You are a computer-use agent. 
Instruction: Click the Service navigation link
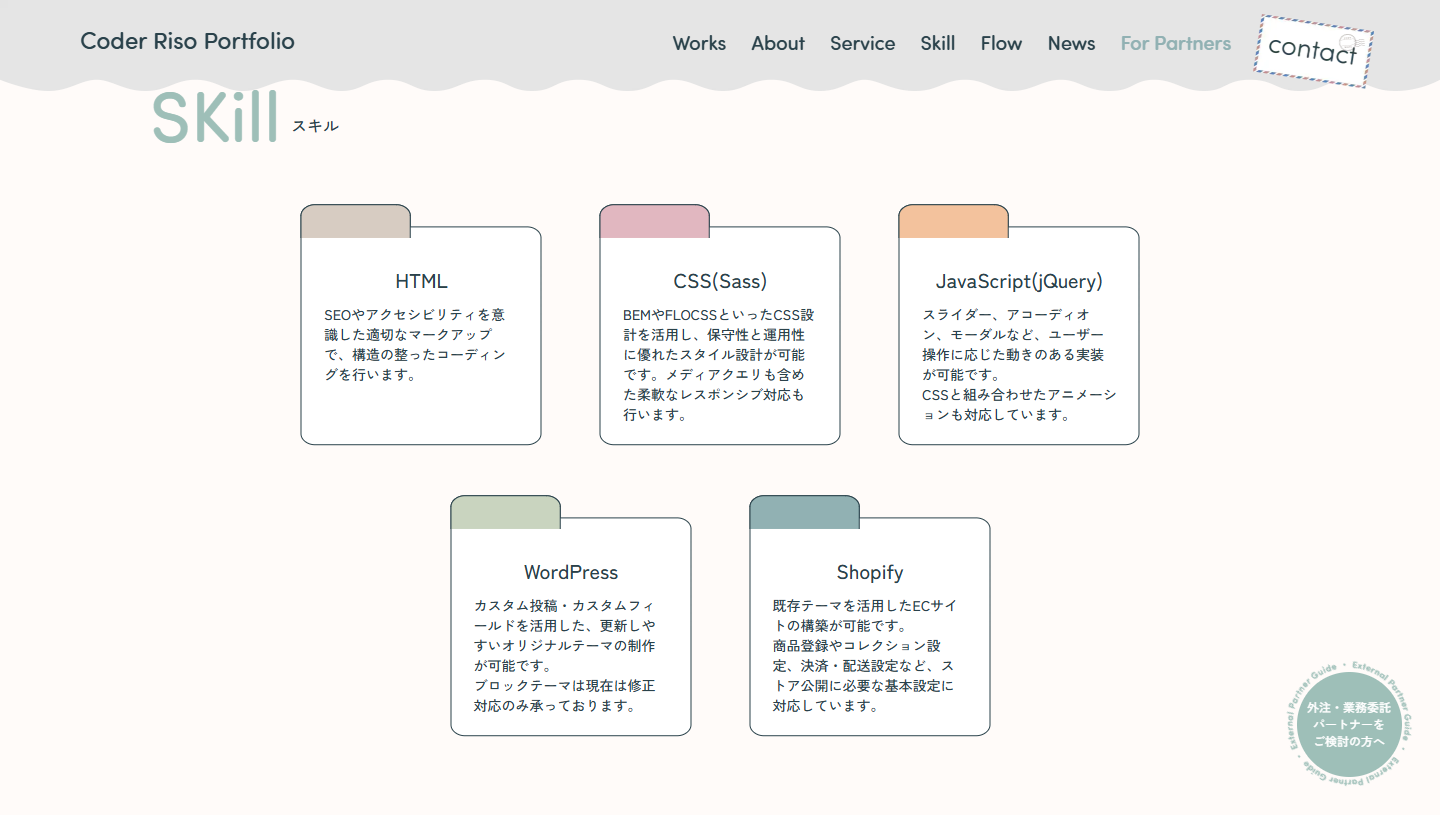(862, 43)
